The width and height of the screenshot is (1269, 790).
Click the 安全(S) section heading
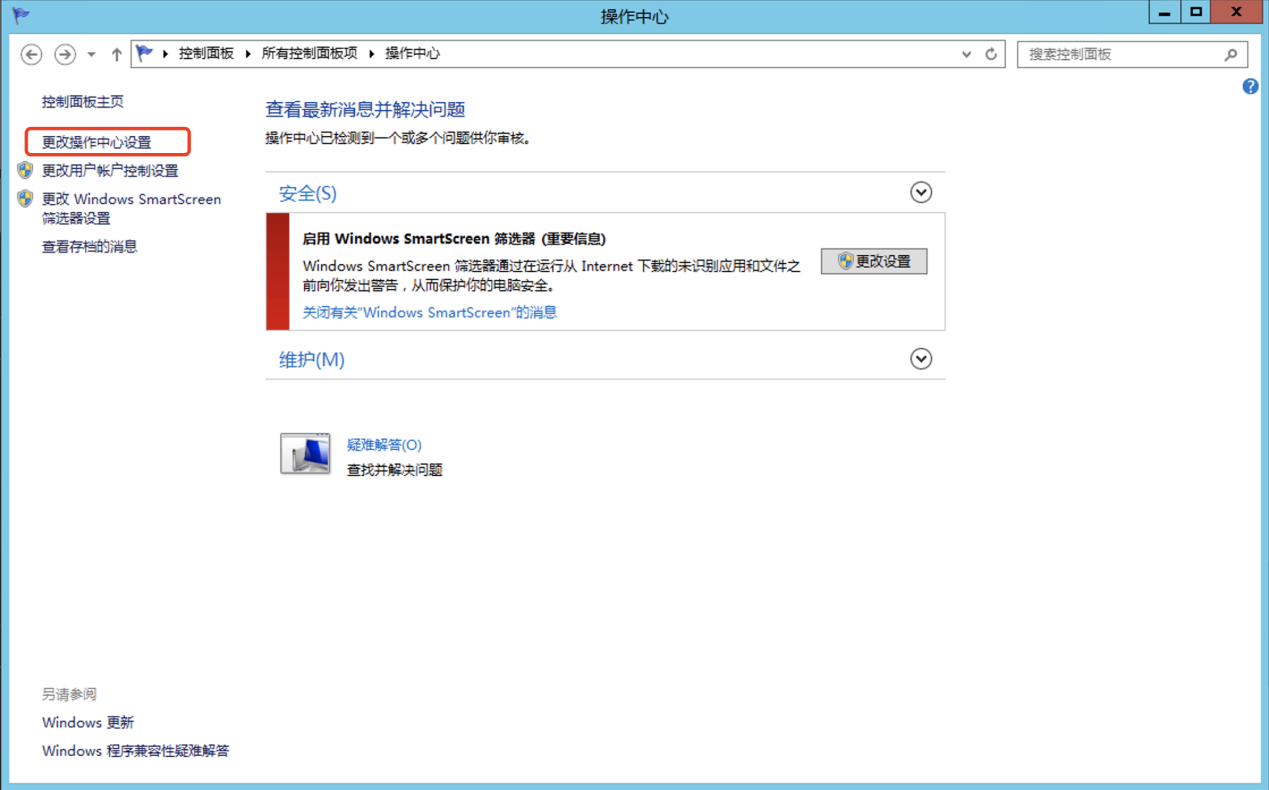click(x=307, y=193)
